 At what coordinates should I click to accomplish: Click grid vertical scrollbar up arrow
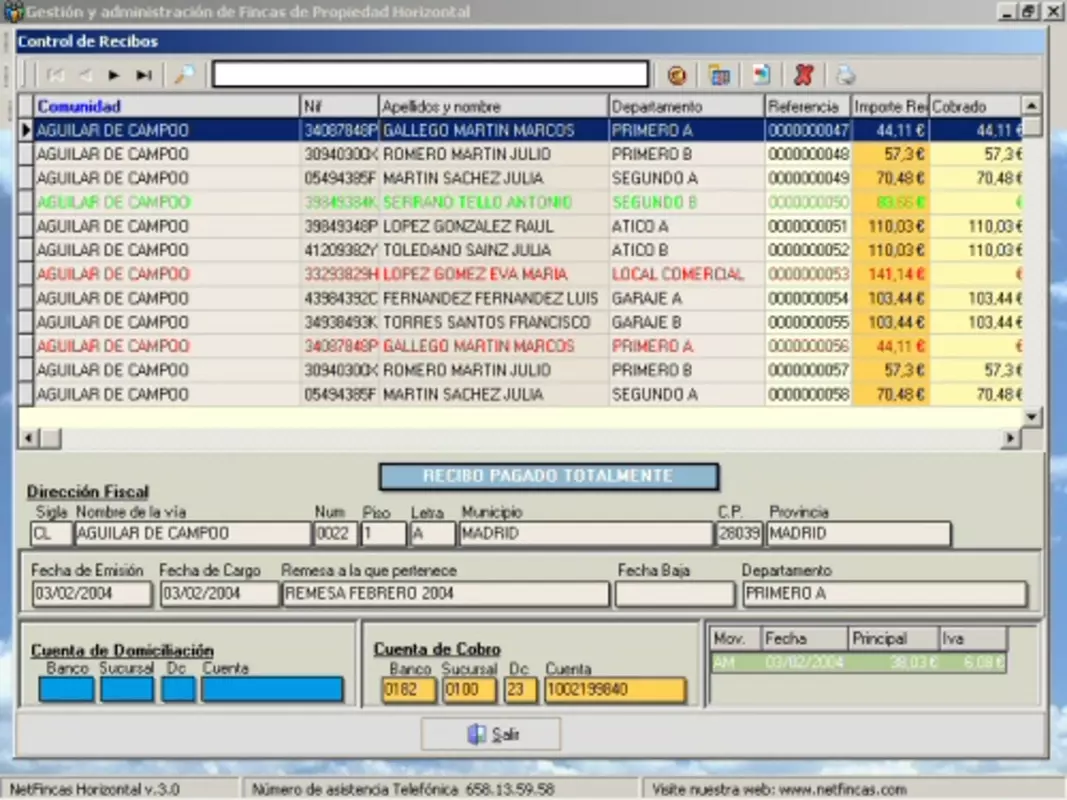(x=1032, y=105)
